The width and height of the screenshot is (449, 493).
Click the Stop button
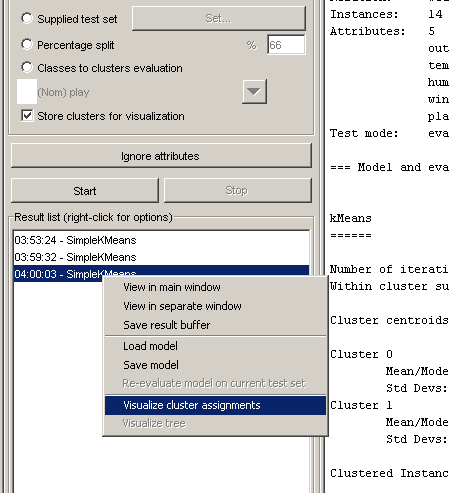pyautogui.click(x=238, y=191)
